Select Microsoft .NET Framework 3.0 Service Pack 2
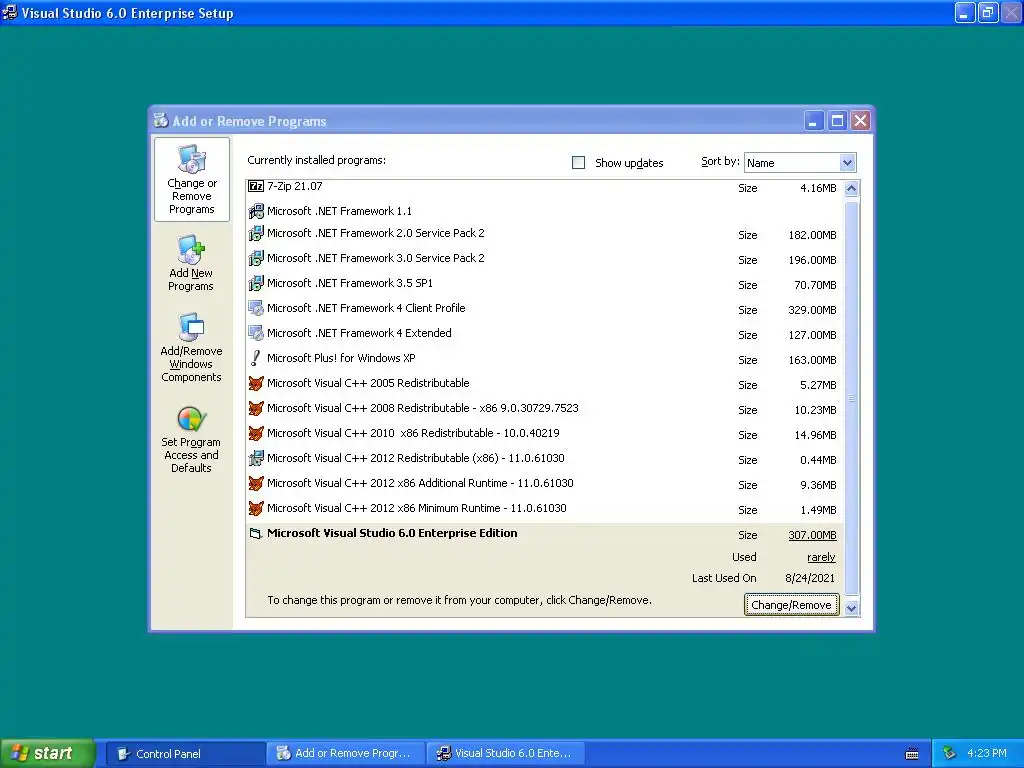 coord(545,259)
